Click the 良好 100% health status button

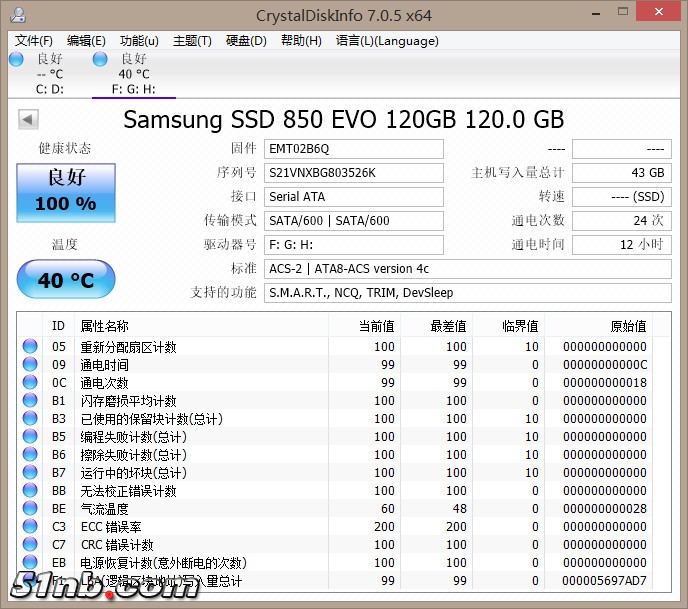pyautogui.click(x=66, y=191)
